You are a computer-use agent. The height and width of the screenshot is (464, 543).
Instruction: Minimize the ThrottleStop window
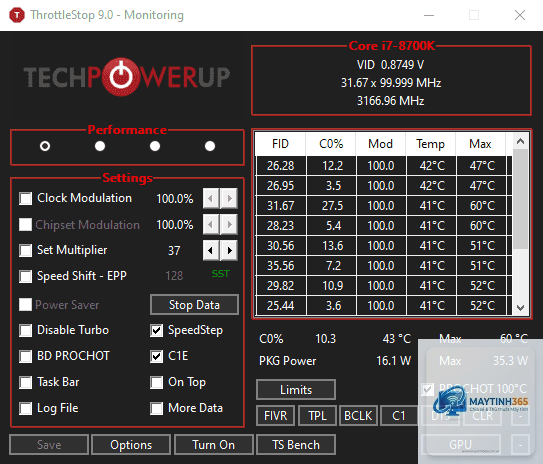coord(429,15)
